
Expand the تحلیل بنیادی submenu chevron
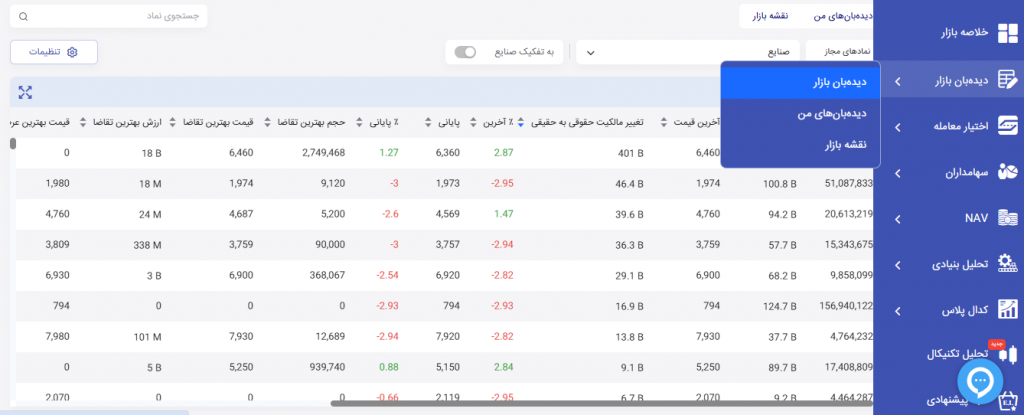coord(897,265)
